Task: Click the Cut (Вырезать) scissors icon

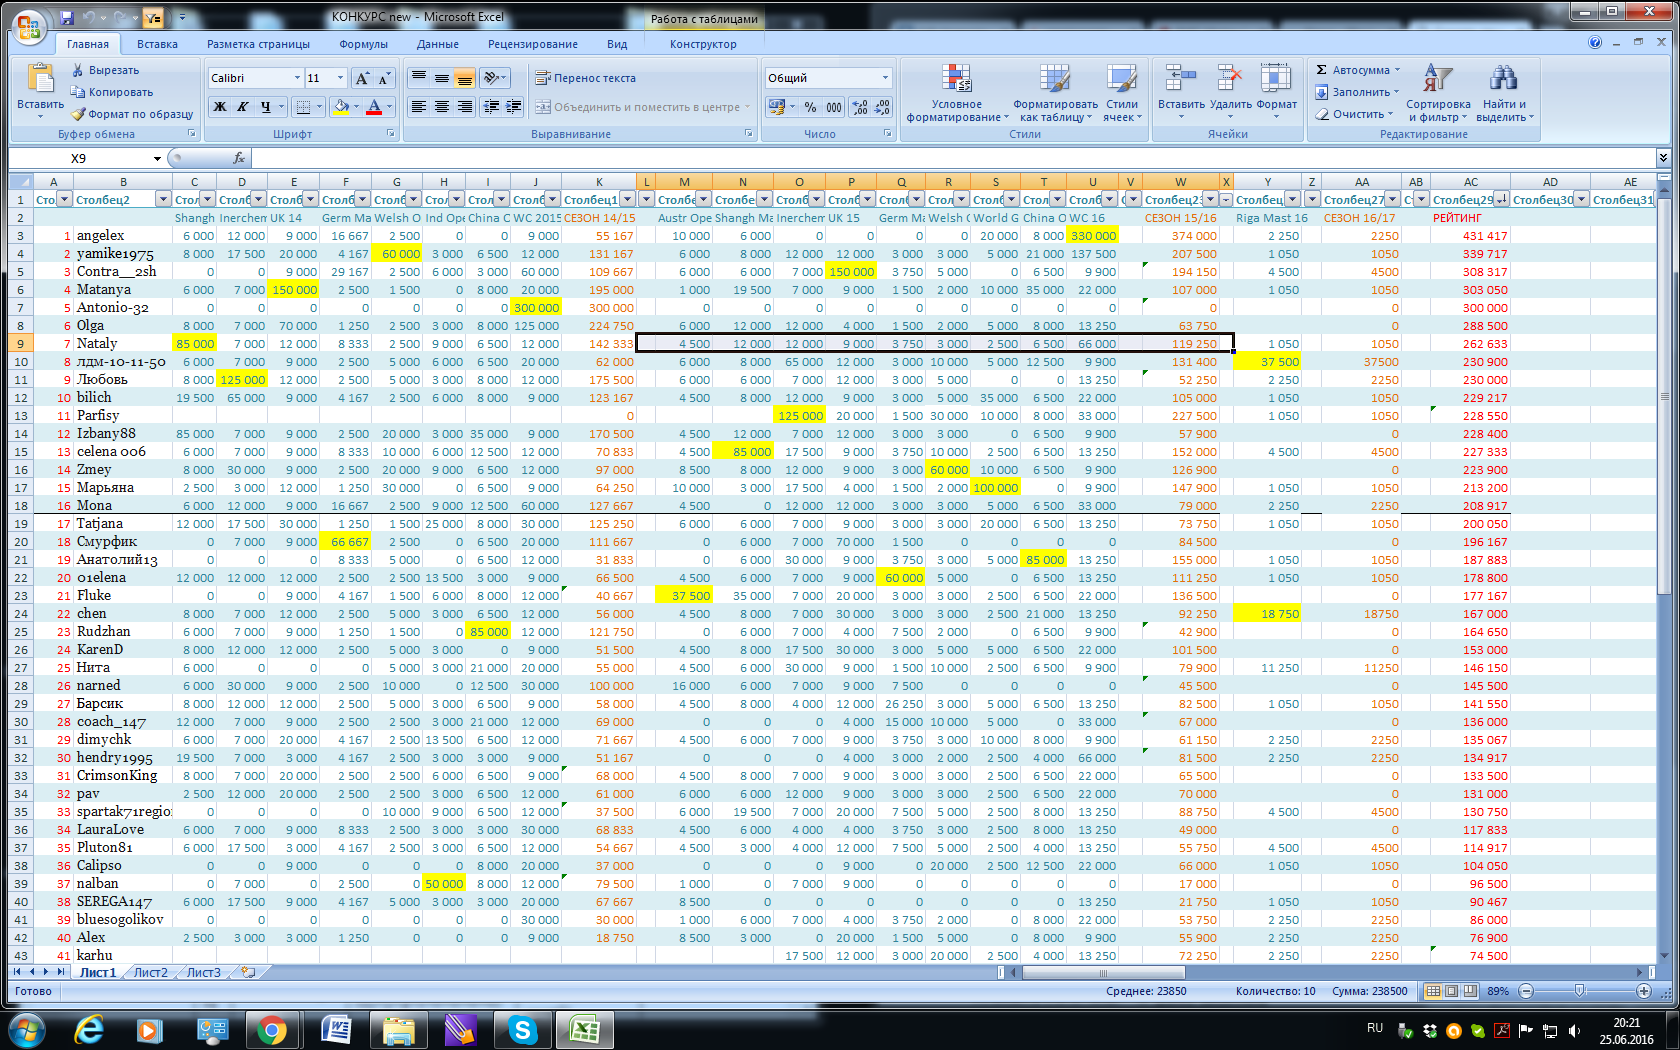Action: coord(78,70)
